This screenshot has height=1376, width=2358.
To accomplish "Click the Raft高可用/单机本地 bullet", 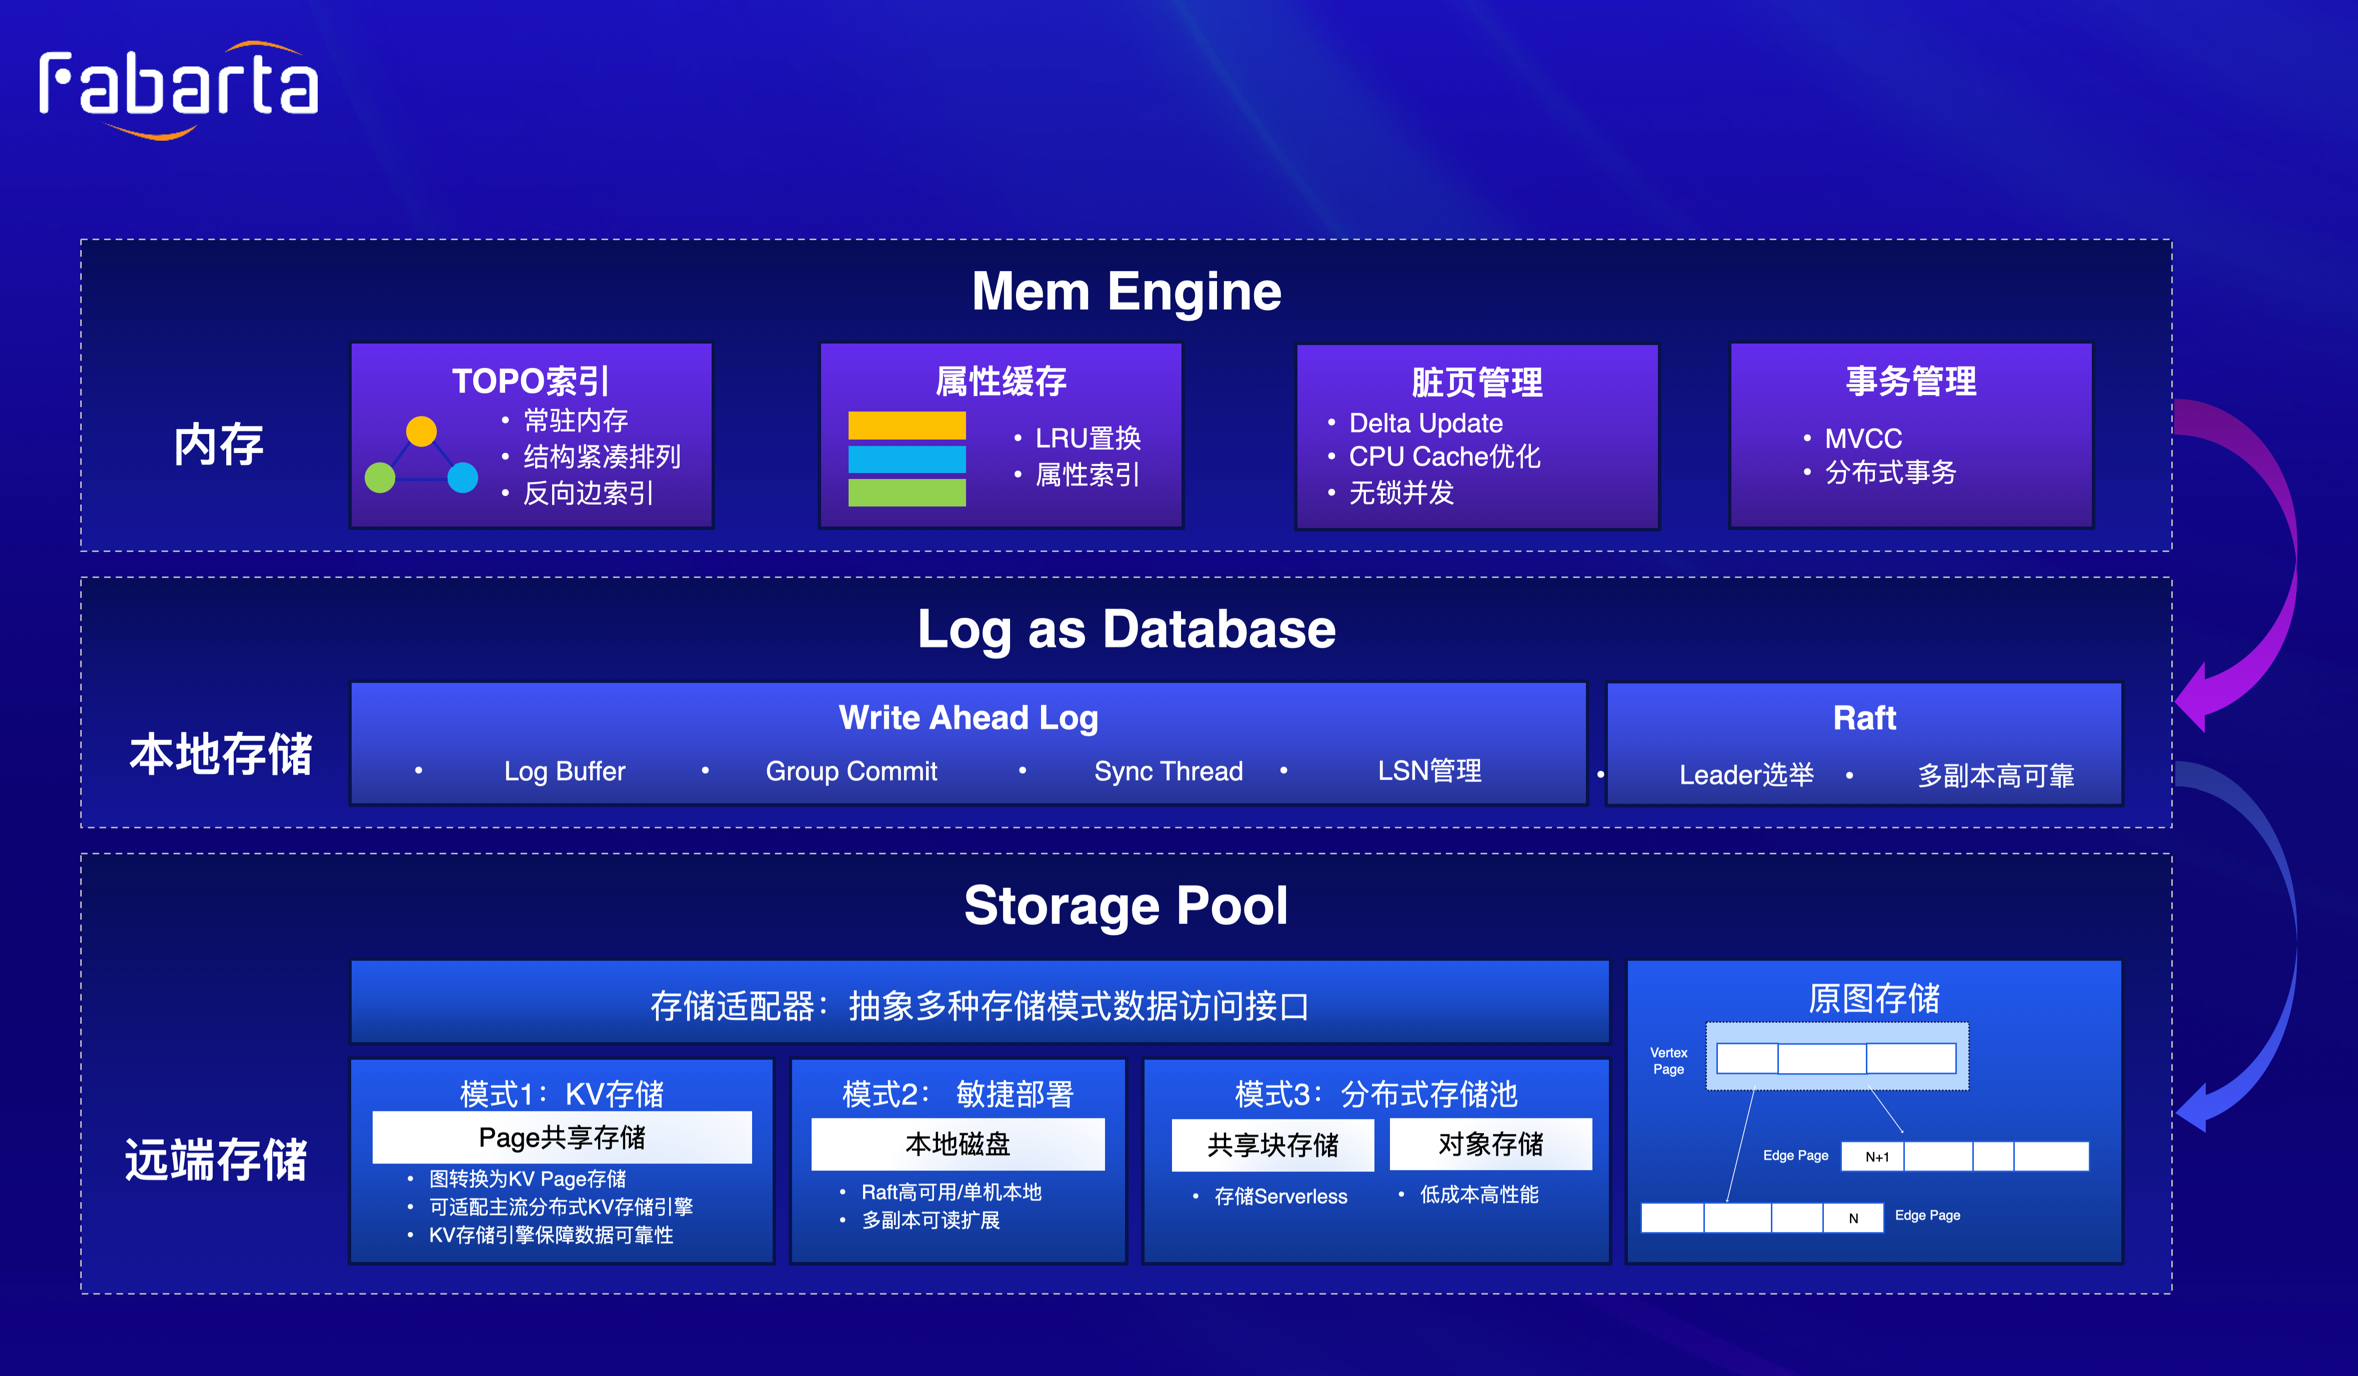I will click(951, 1192).
